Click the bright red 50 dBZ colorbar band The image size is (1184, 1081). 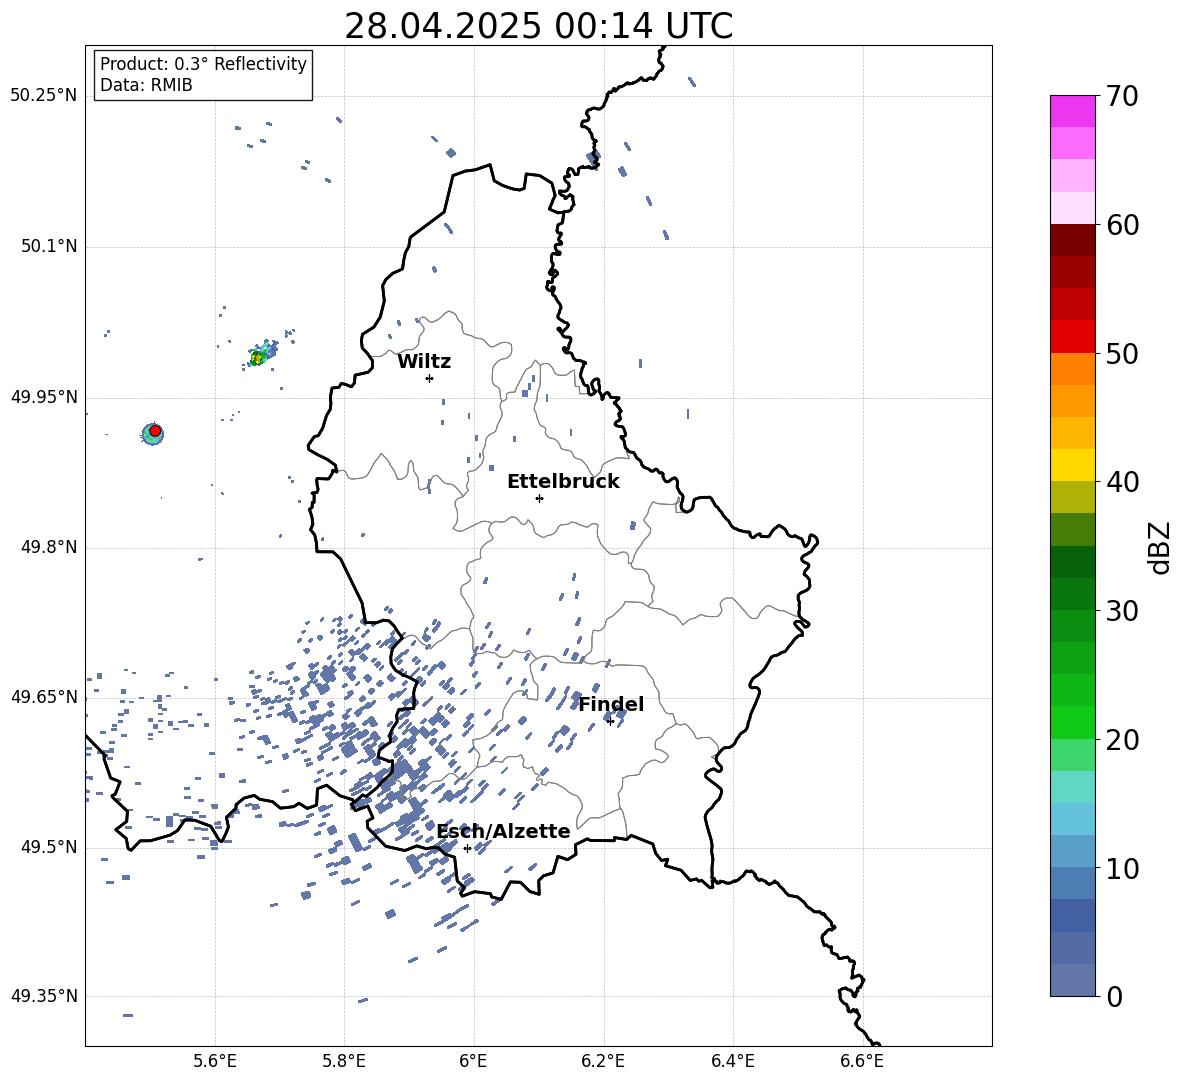point(1072,337)
